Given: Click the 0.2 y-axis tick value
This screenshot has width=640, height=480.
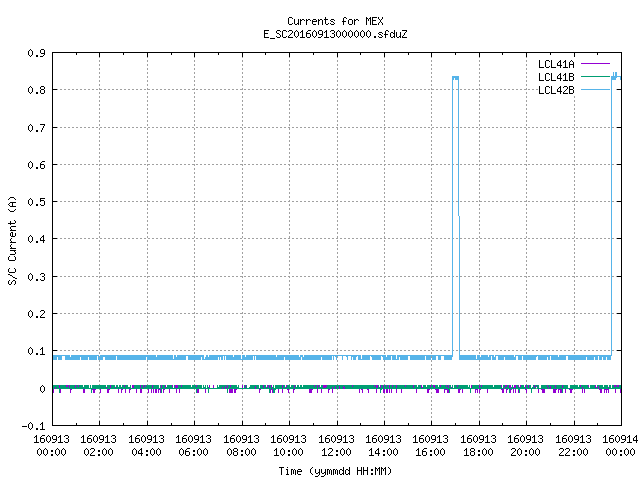Looking at the screenshot, I should pyautogui.click(x=36, y=314).
